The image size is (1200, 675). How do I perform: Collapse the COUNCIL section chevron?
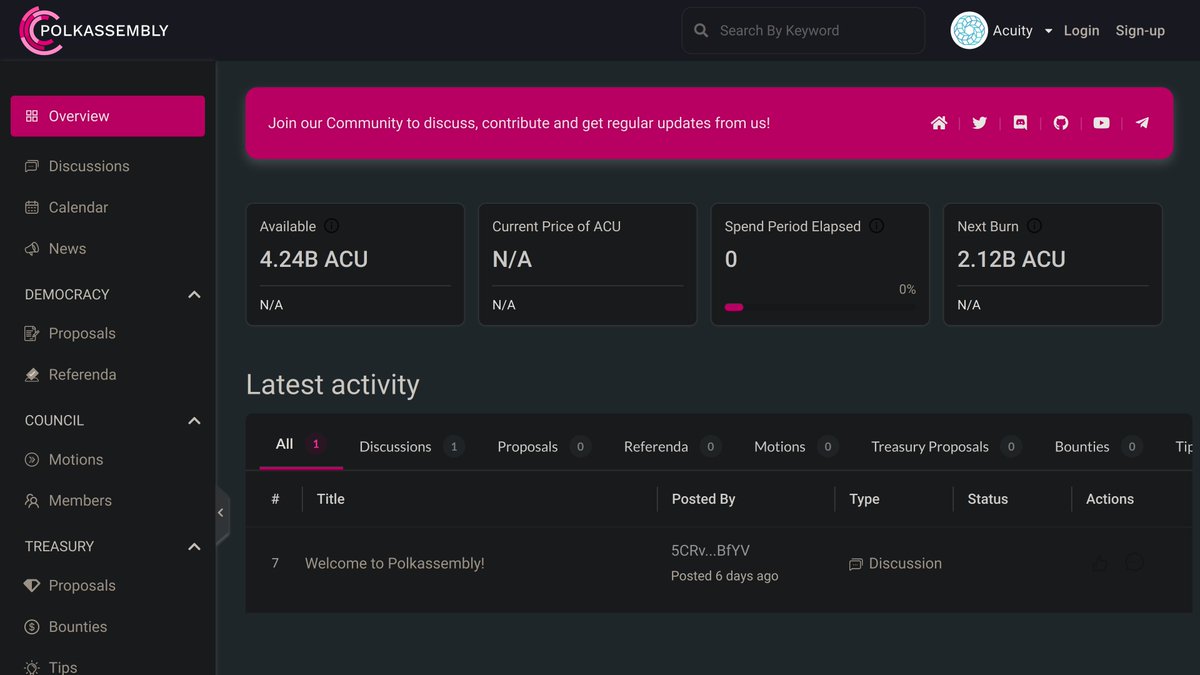pyautogui.click(x=194, y=421)
